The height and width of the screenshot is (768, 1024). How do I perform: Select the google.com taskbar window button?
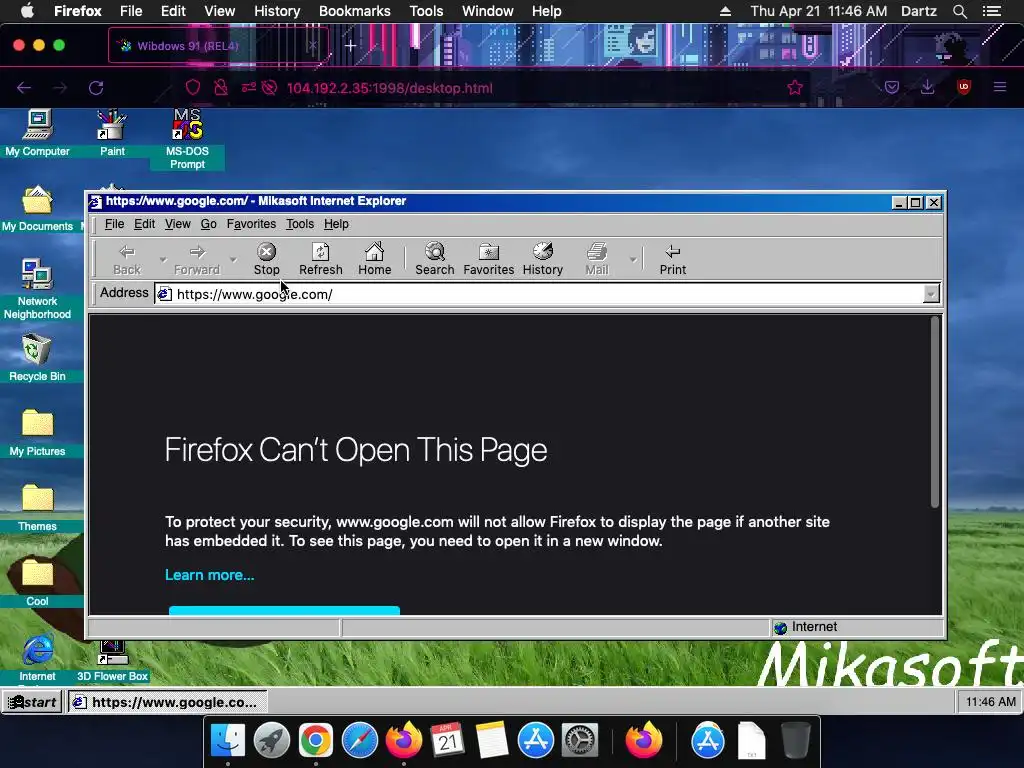(167, 702)
